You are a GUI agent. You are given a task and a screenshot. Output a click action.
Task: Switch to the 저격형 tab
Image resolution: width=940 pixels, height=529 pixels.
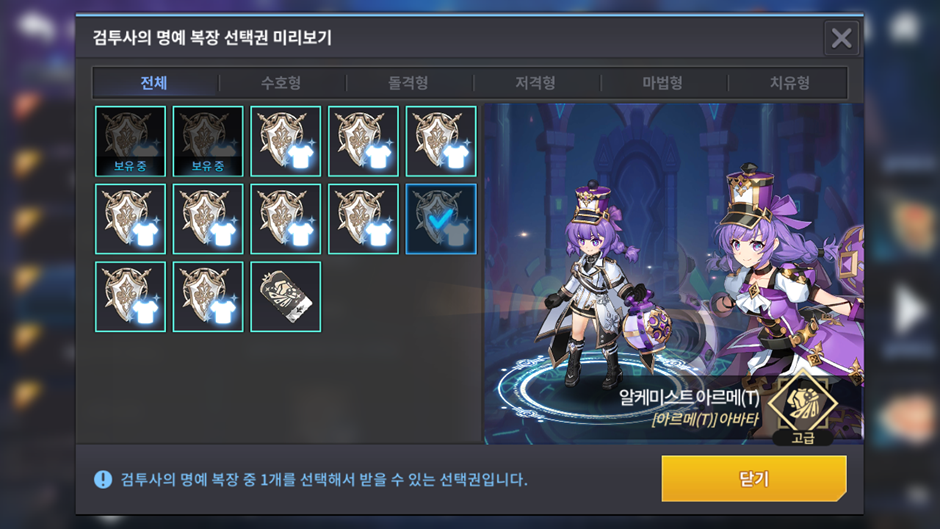[x=535, y=83]
